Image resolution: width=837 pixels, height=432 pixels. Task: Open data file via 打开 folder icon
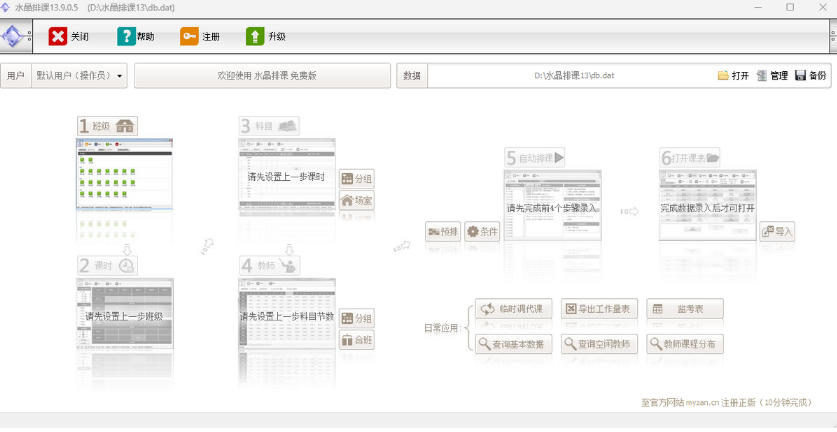tap(723, 76)
